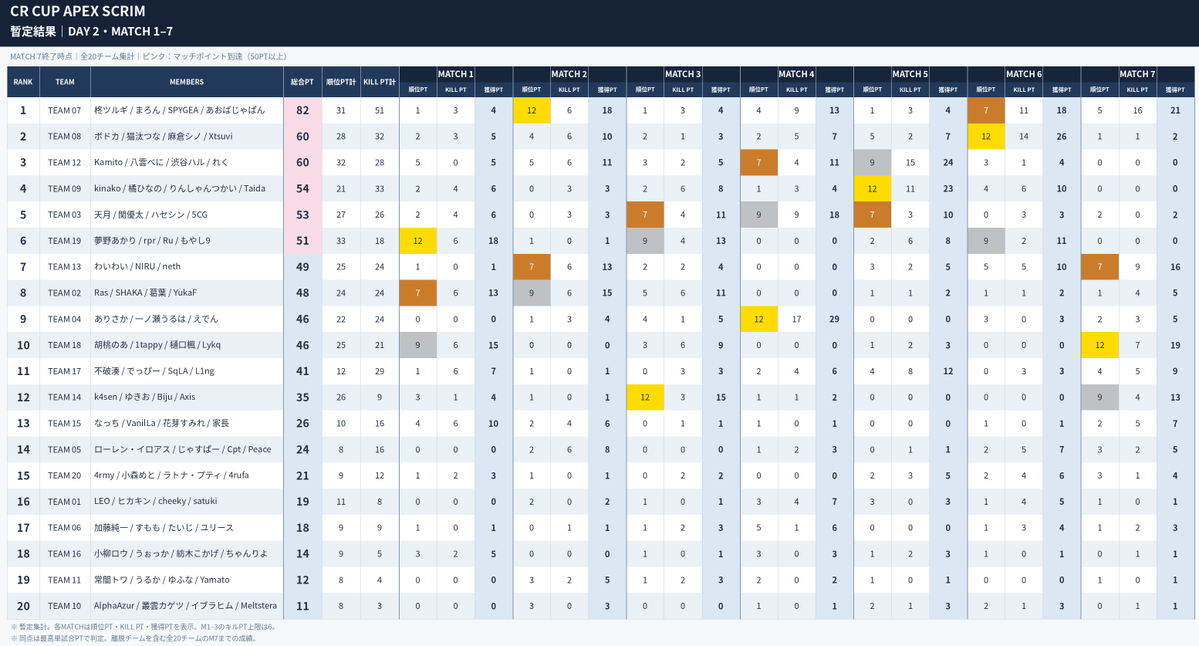Click the TEAM 02 name cell
Image resolution: width=1199 pixels, height=646 pixels.
[x=65, y=293]
